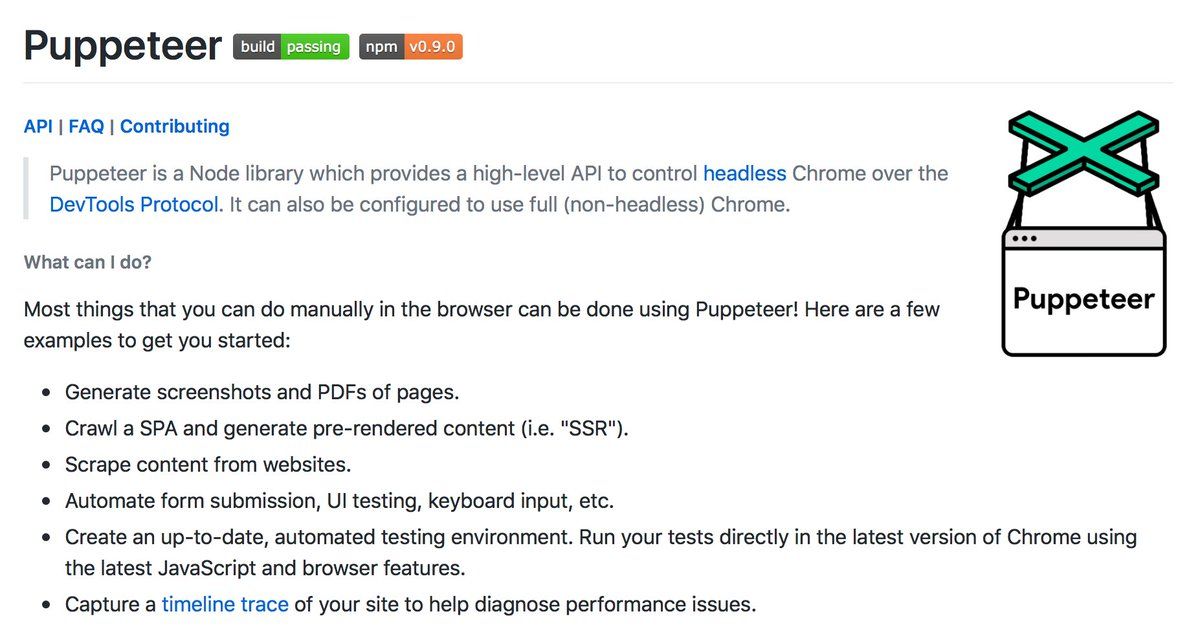Click the build passing badge
This screenshot has height=638, width=1200.
(291, 47)
